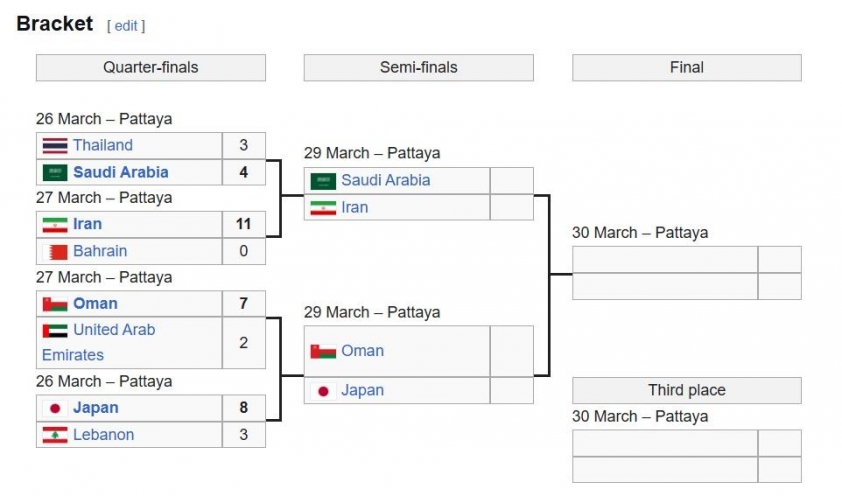Click Japan flag in semi-finals

click(x=323, y=391)
